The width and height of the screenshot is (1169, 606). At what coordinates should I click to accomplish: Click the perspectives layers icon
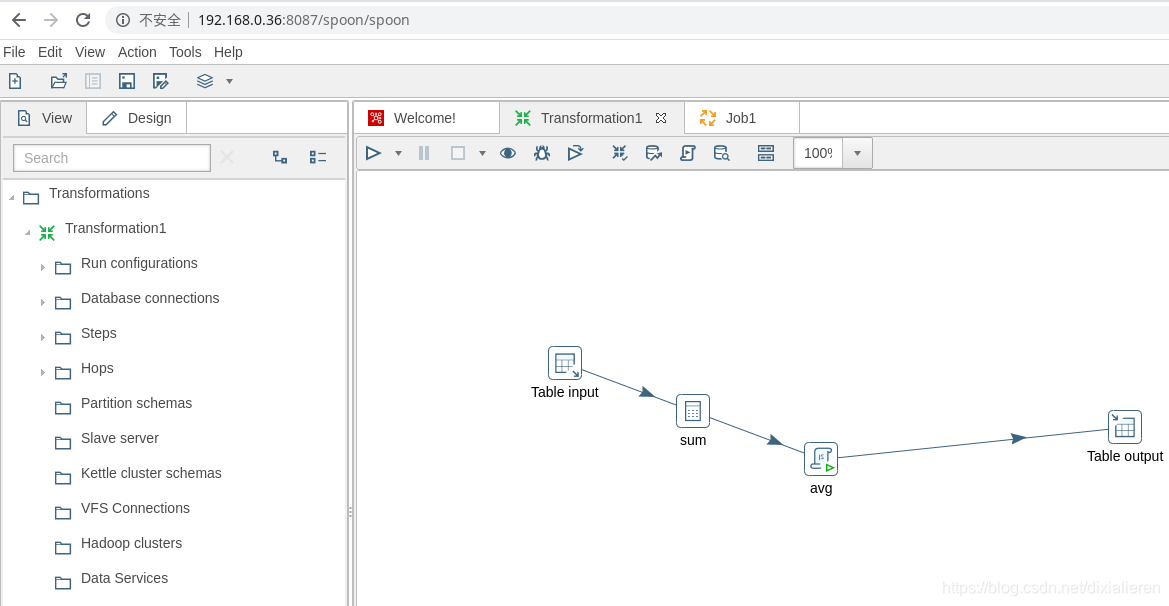[x=205, y=81]
